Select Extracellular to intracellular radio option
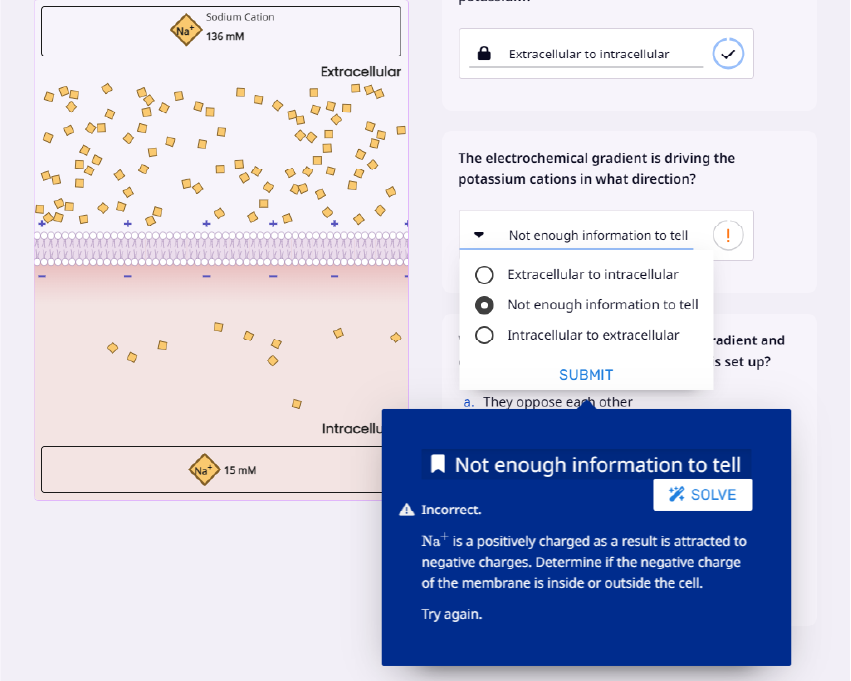Screen dimensions: 851x681 coord(484,275)
